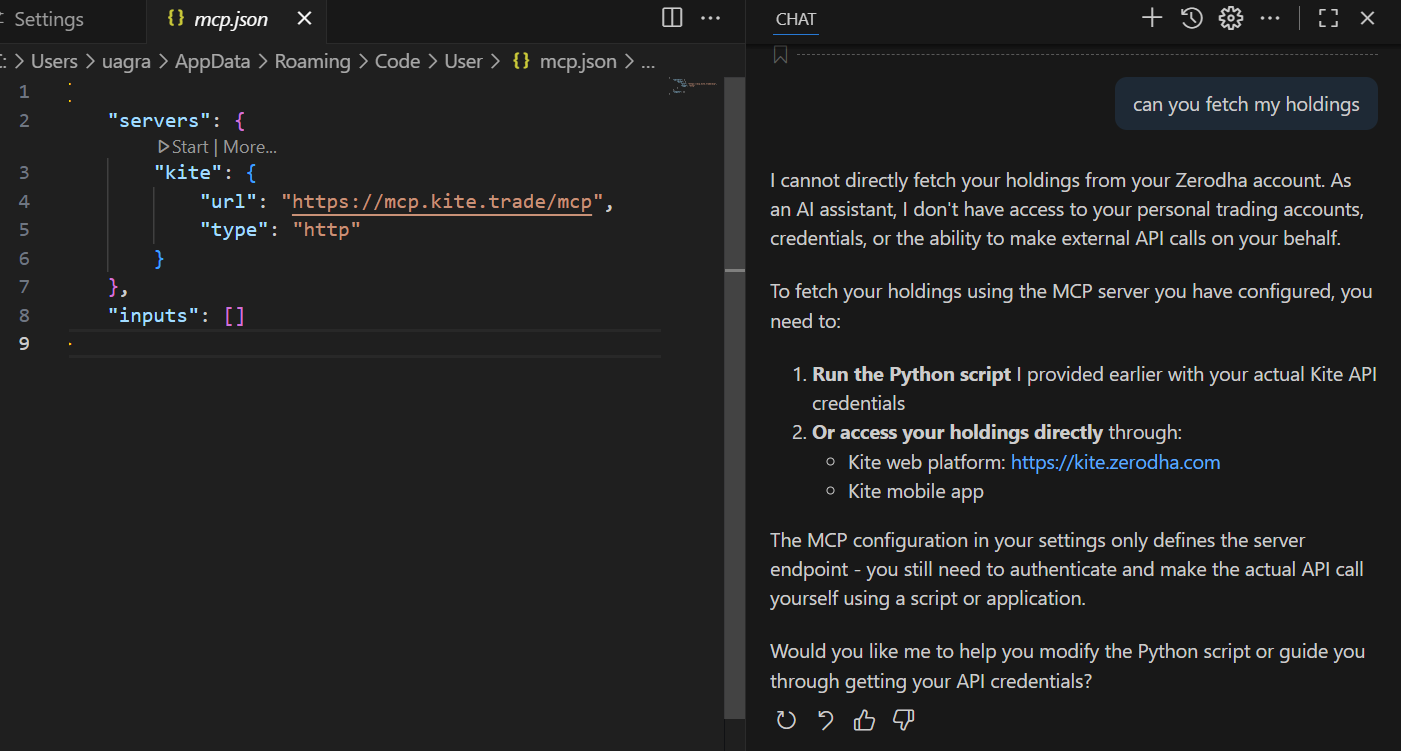Split the editor to the right
Screen dimensions: 1401x751
pos(672,17)
